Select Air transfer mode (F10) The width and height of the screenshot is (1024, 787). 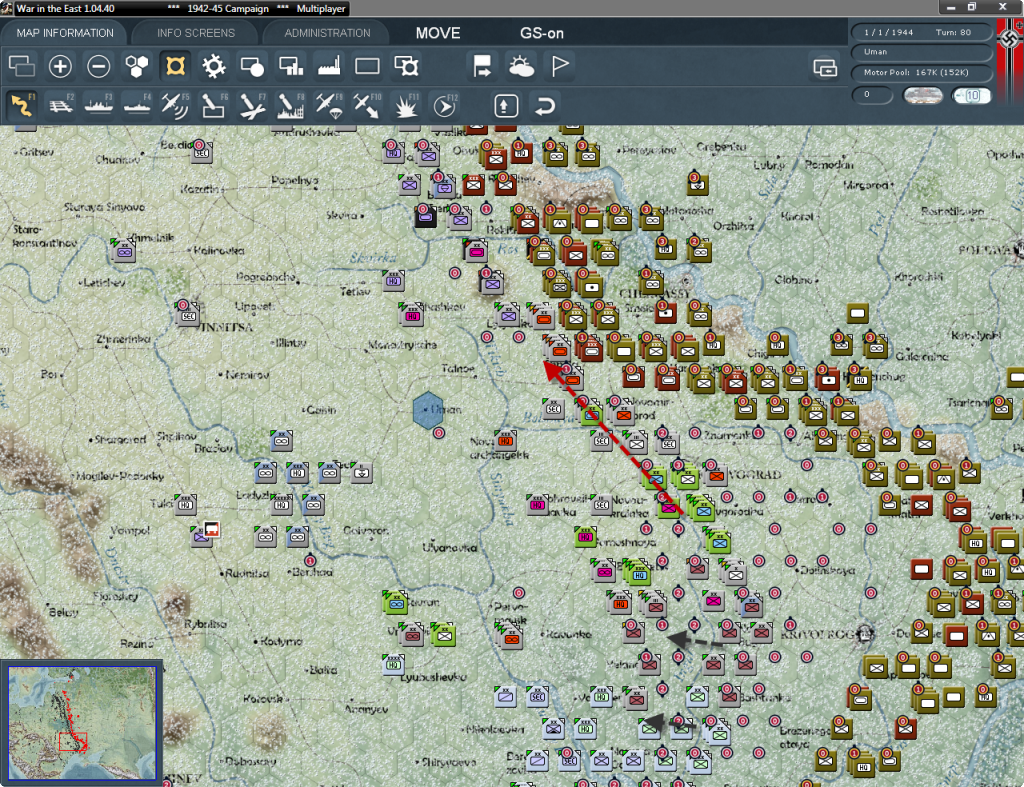coord(366,105)
